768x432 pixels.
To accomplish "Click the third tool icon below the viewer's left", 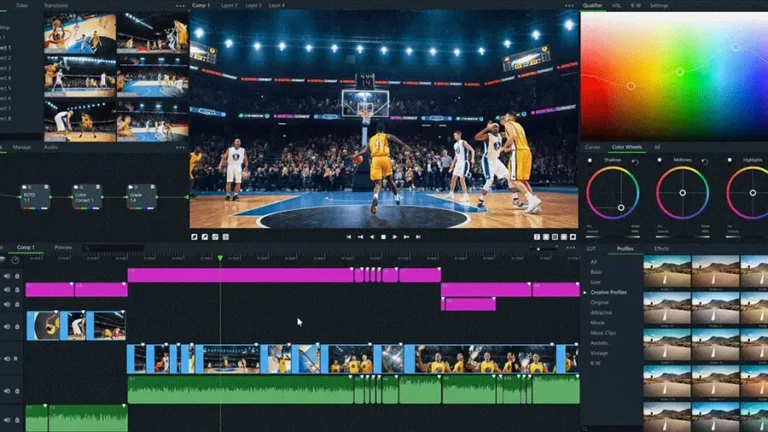I will click(215, 237).
